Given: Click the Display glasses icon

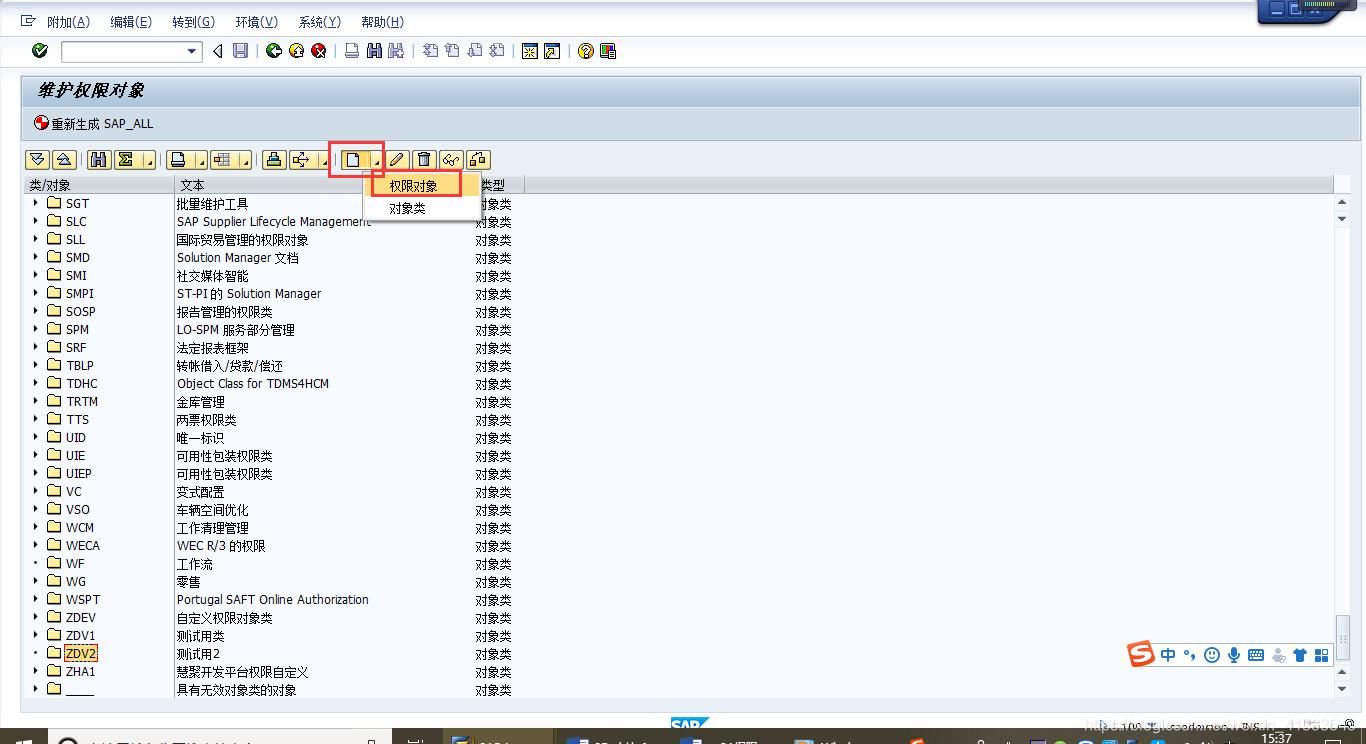Looking at the screenshot, I should click(451, 159).
